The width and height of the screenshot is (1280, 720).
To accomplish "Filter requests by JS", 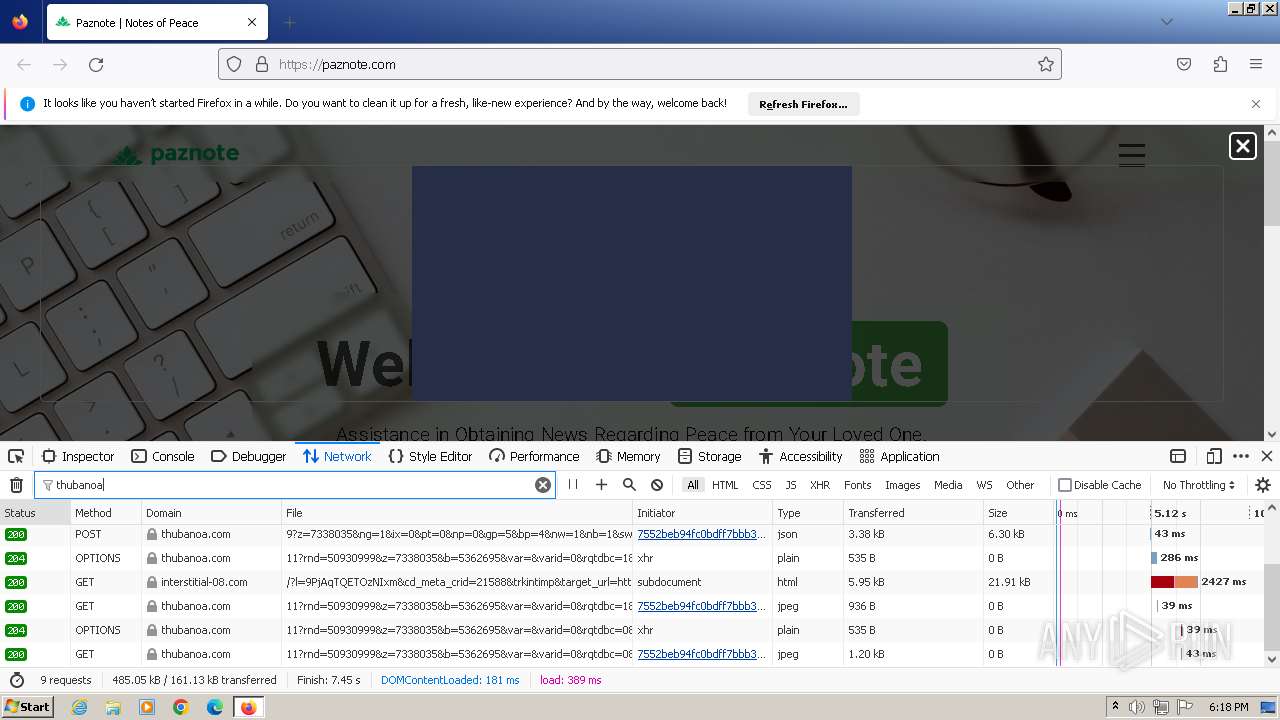I will [791, 485].
